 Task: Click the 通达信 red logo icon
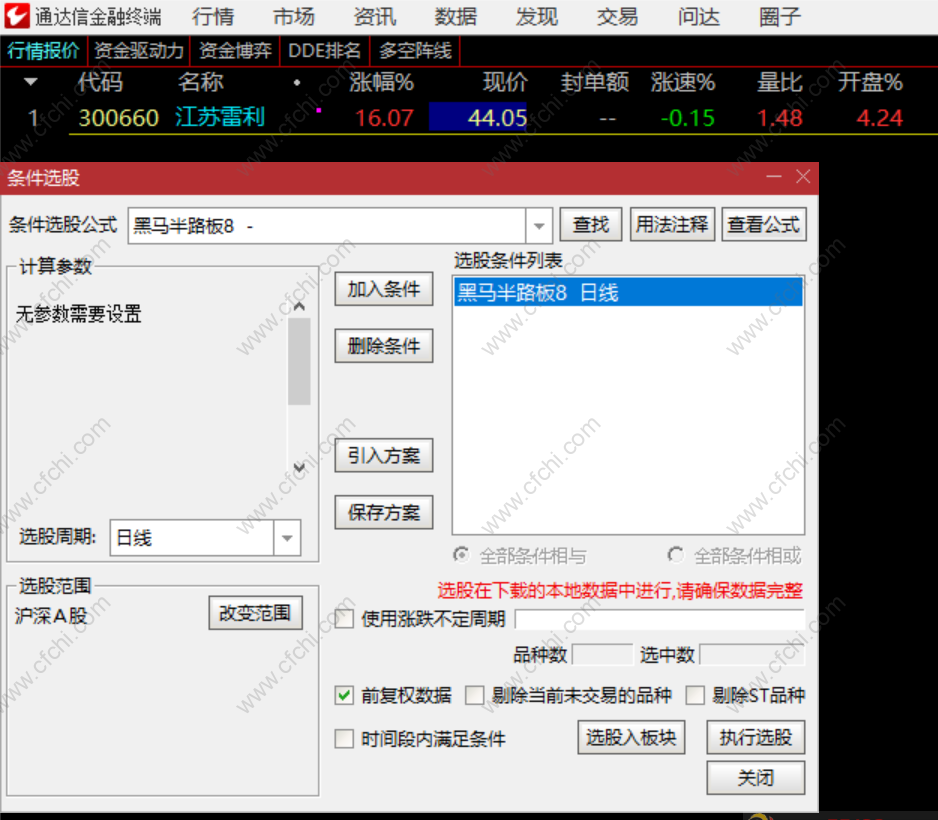(x=16, y=16)
